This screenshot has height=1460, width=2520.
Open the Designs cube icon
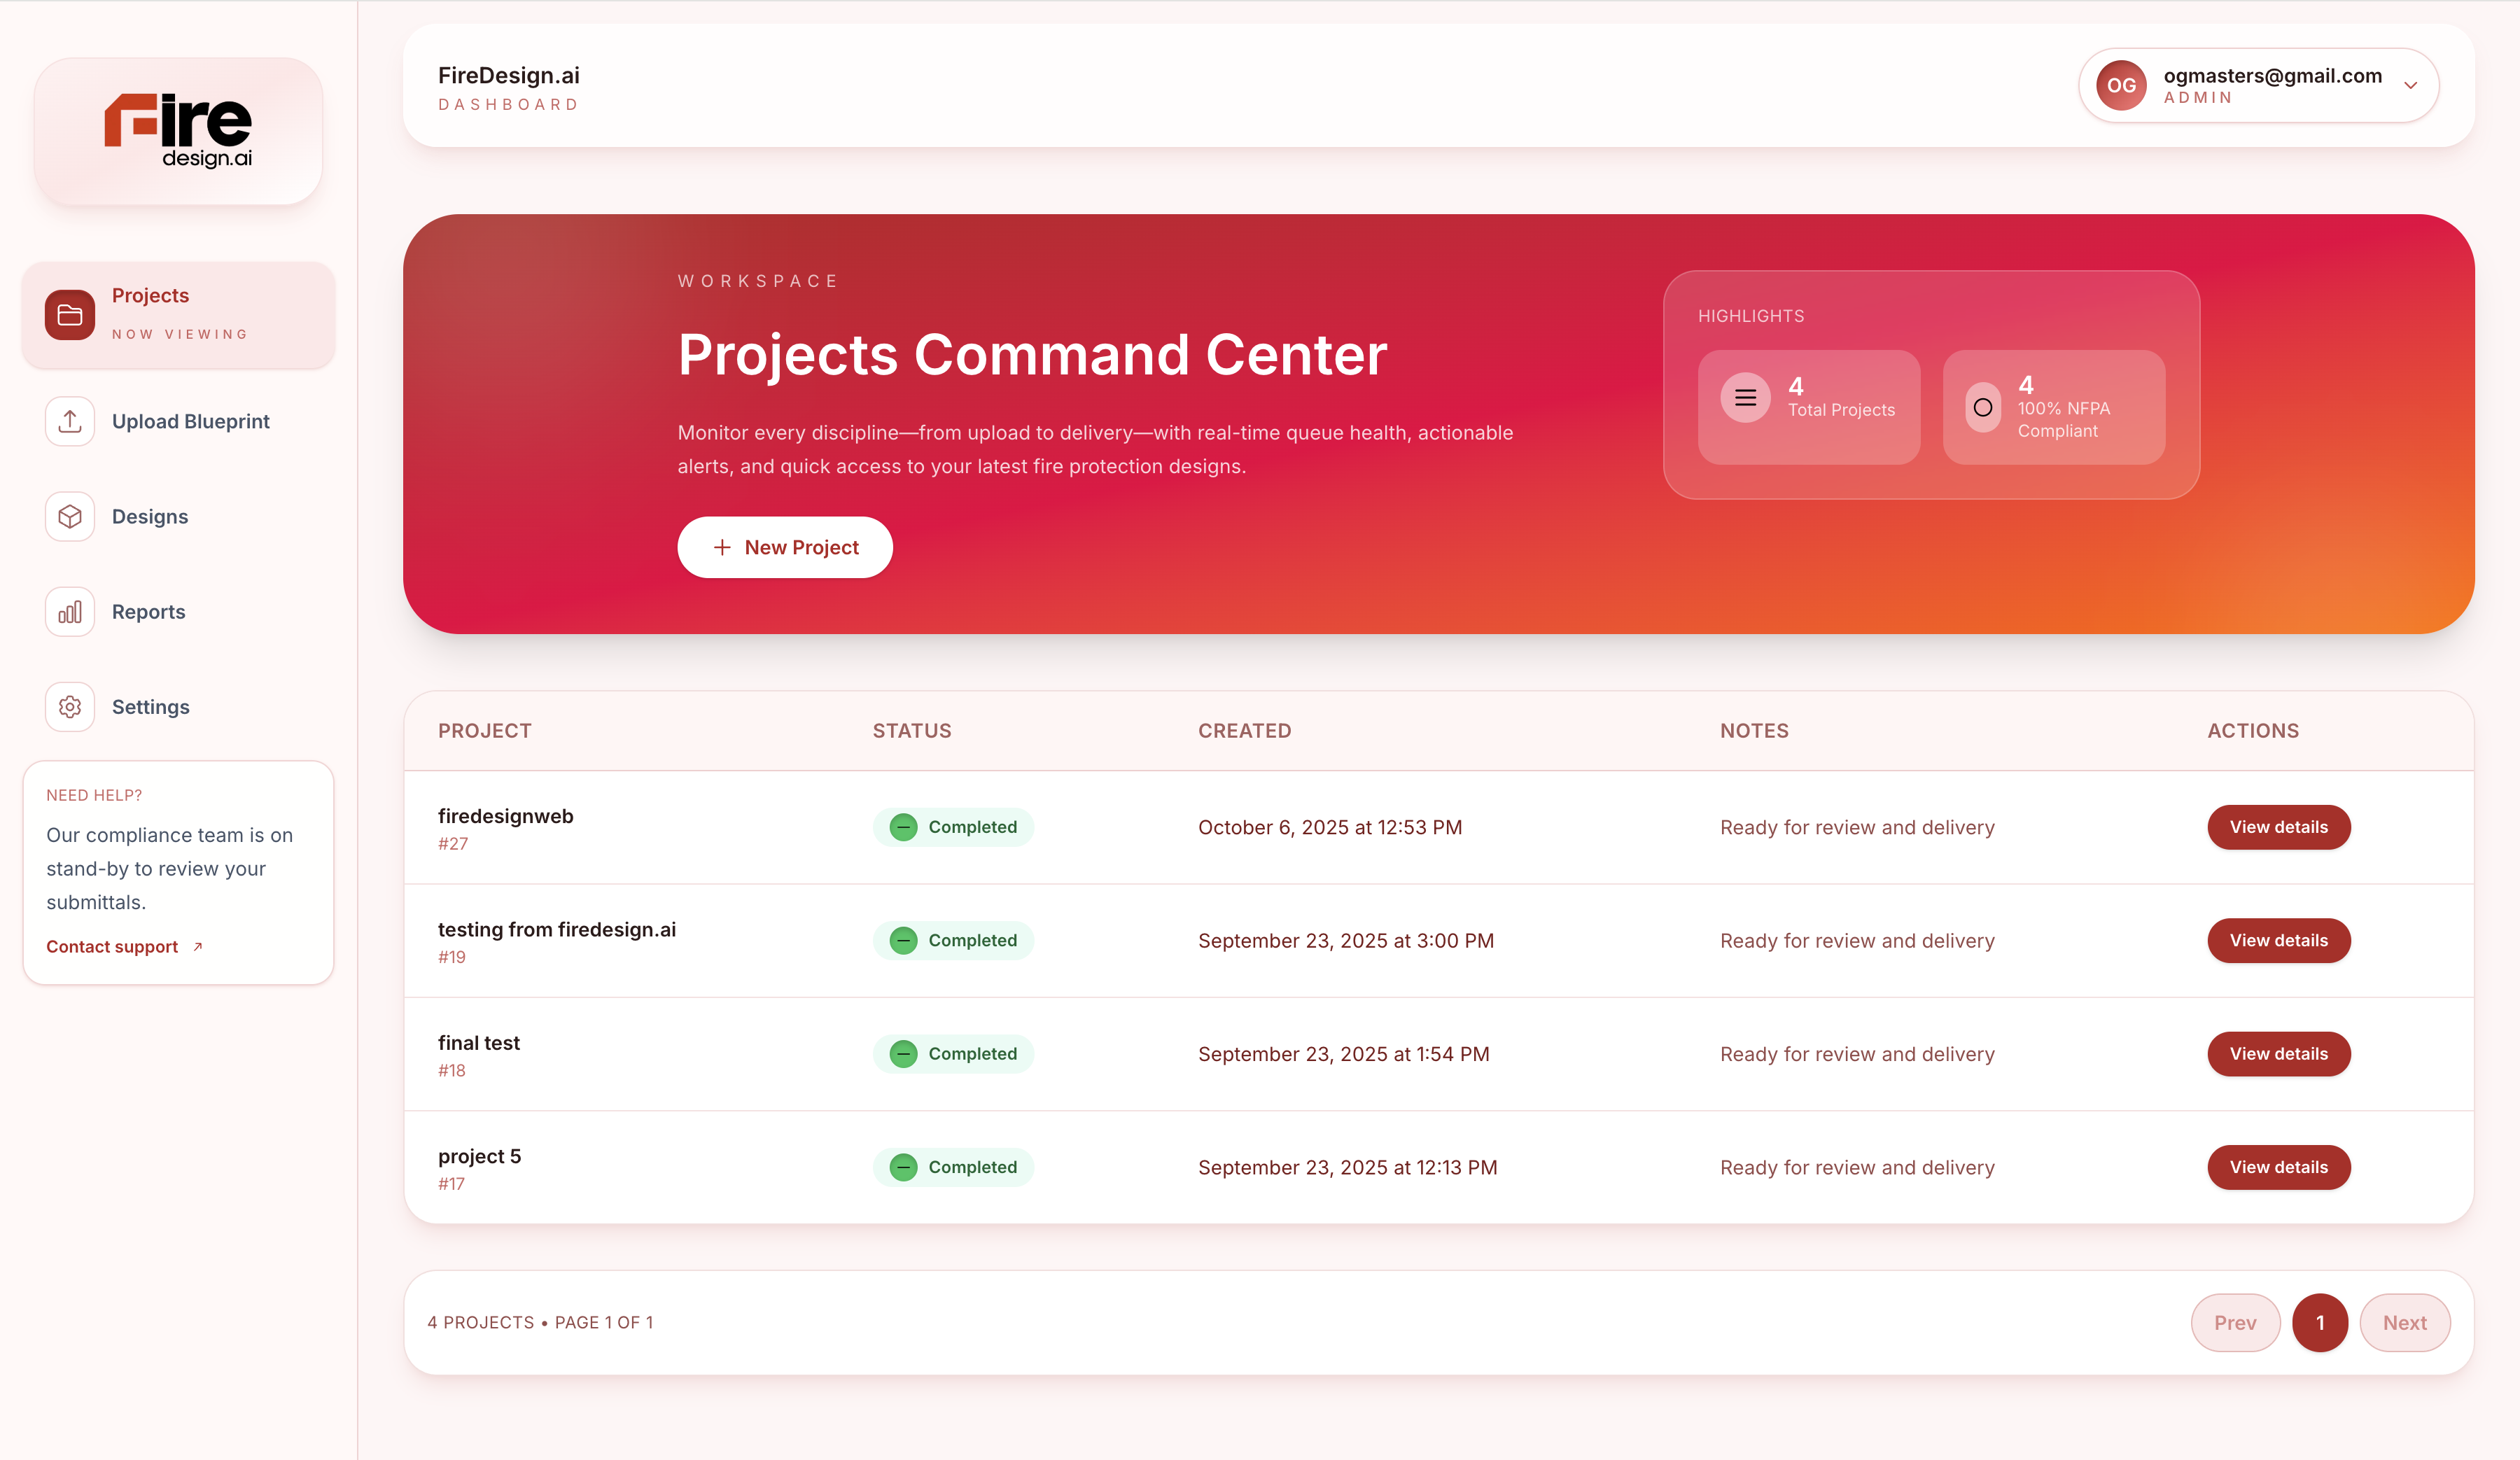click(69, 516)
